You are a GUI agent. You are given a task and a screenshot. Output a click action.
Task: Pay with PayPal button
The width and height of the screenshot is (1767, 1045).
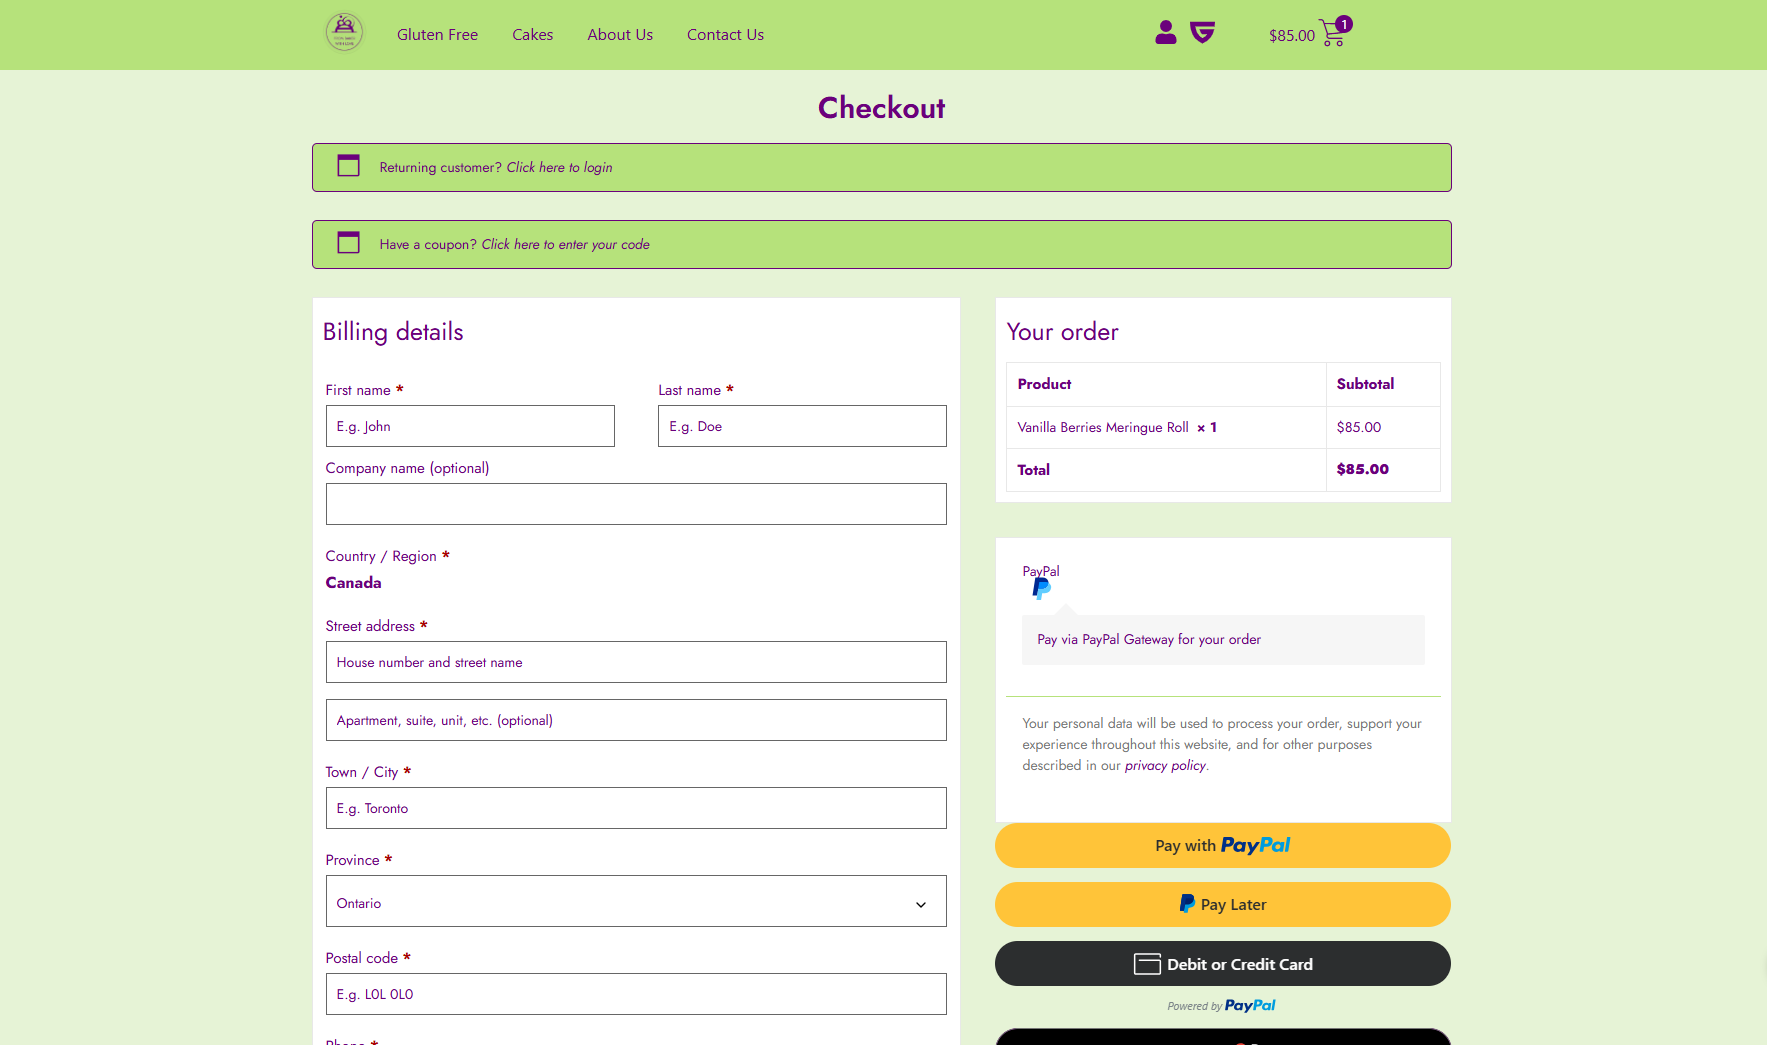pos(1222,846)
